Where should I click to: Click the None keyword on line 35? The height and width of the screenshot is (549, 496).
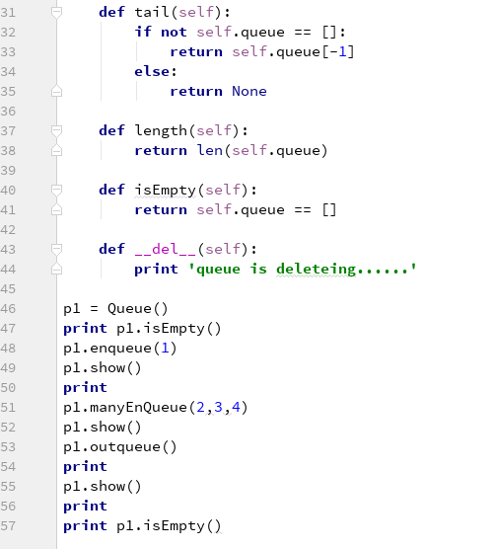pyautogui.click(x=249, y=91)
